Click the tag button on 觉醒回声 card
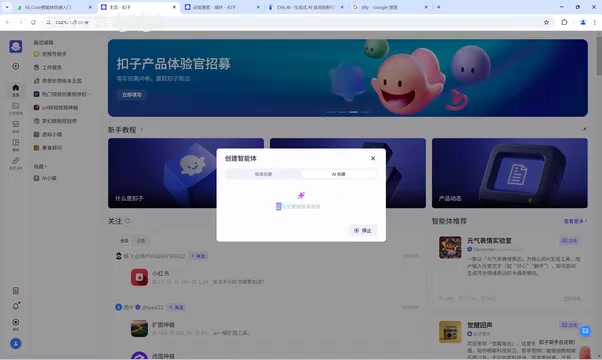This screenshot has height=360, width=602. (569, 325)
